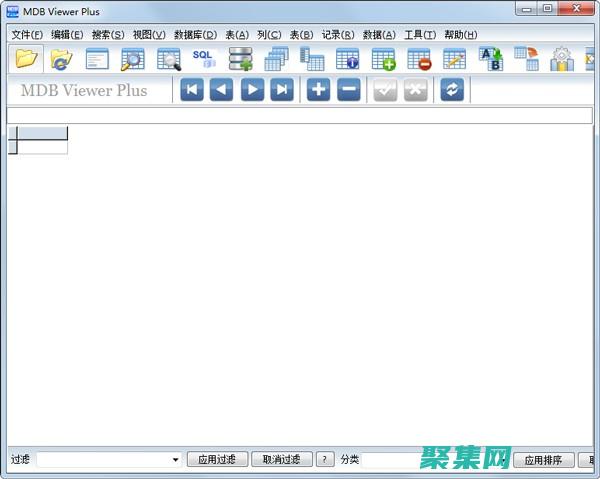Click the table information icon
The height and width of the screenshot is (479, 600).
347,59
